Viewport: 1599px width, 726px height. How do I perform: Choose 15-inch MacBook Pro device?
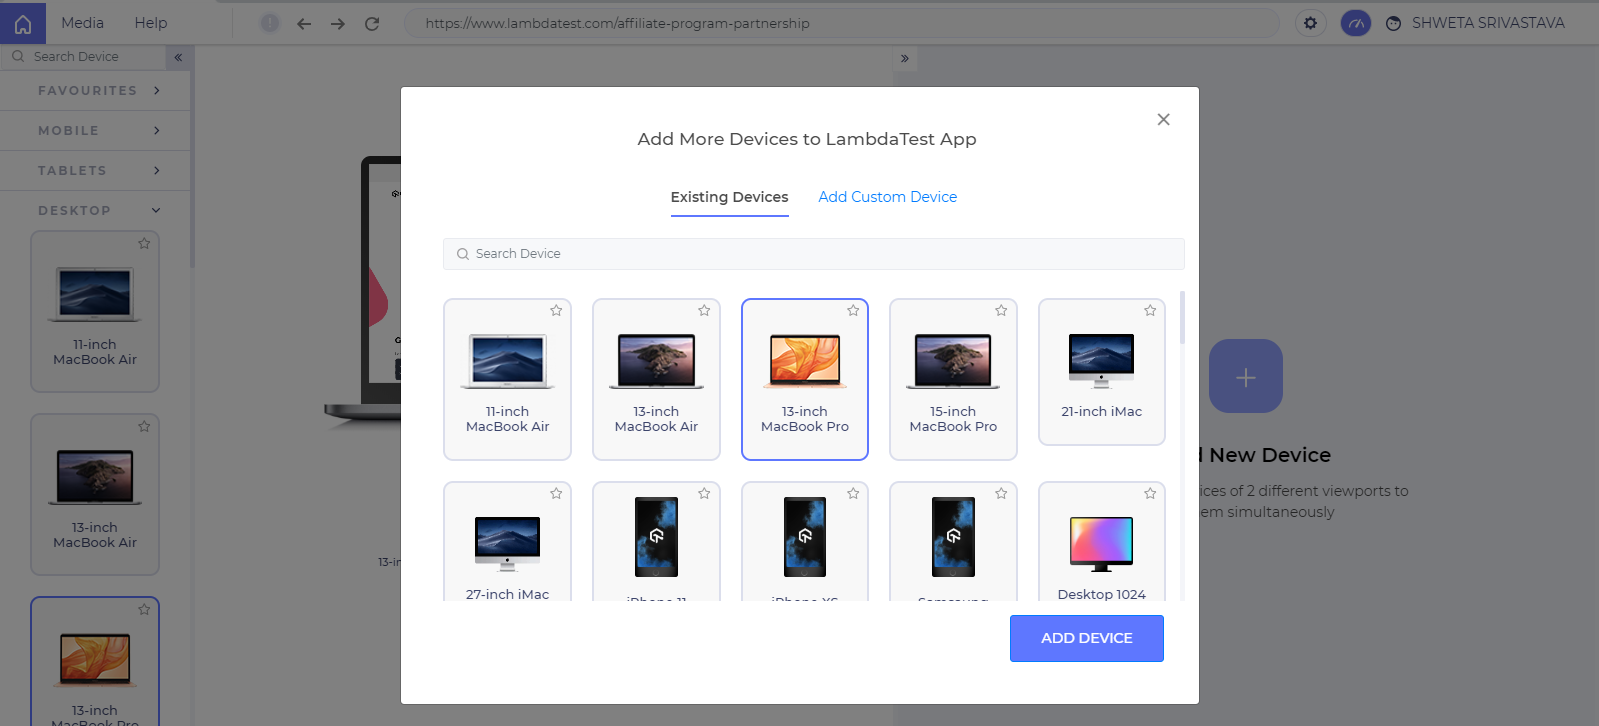[x=953, y=380]
